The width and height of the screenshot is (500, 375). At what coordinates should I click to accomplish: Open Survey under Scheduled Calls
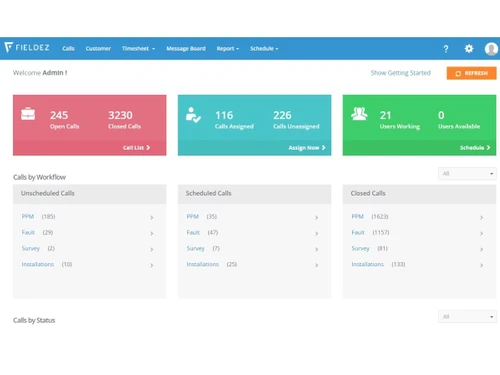pos(196,249)
